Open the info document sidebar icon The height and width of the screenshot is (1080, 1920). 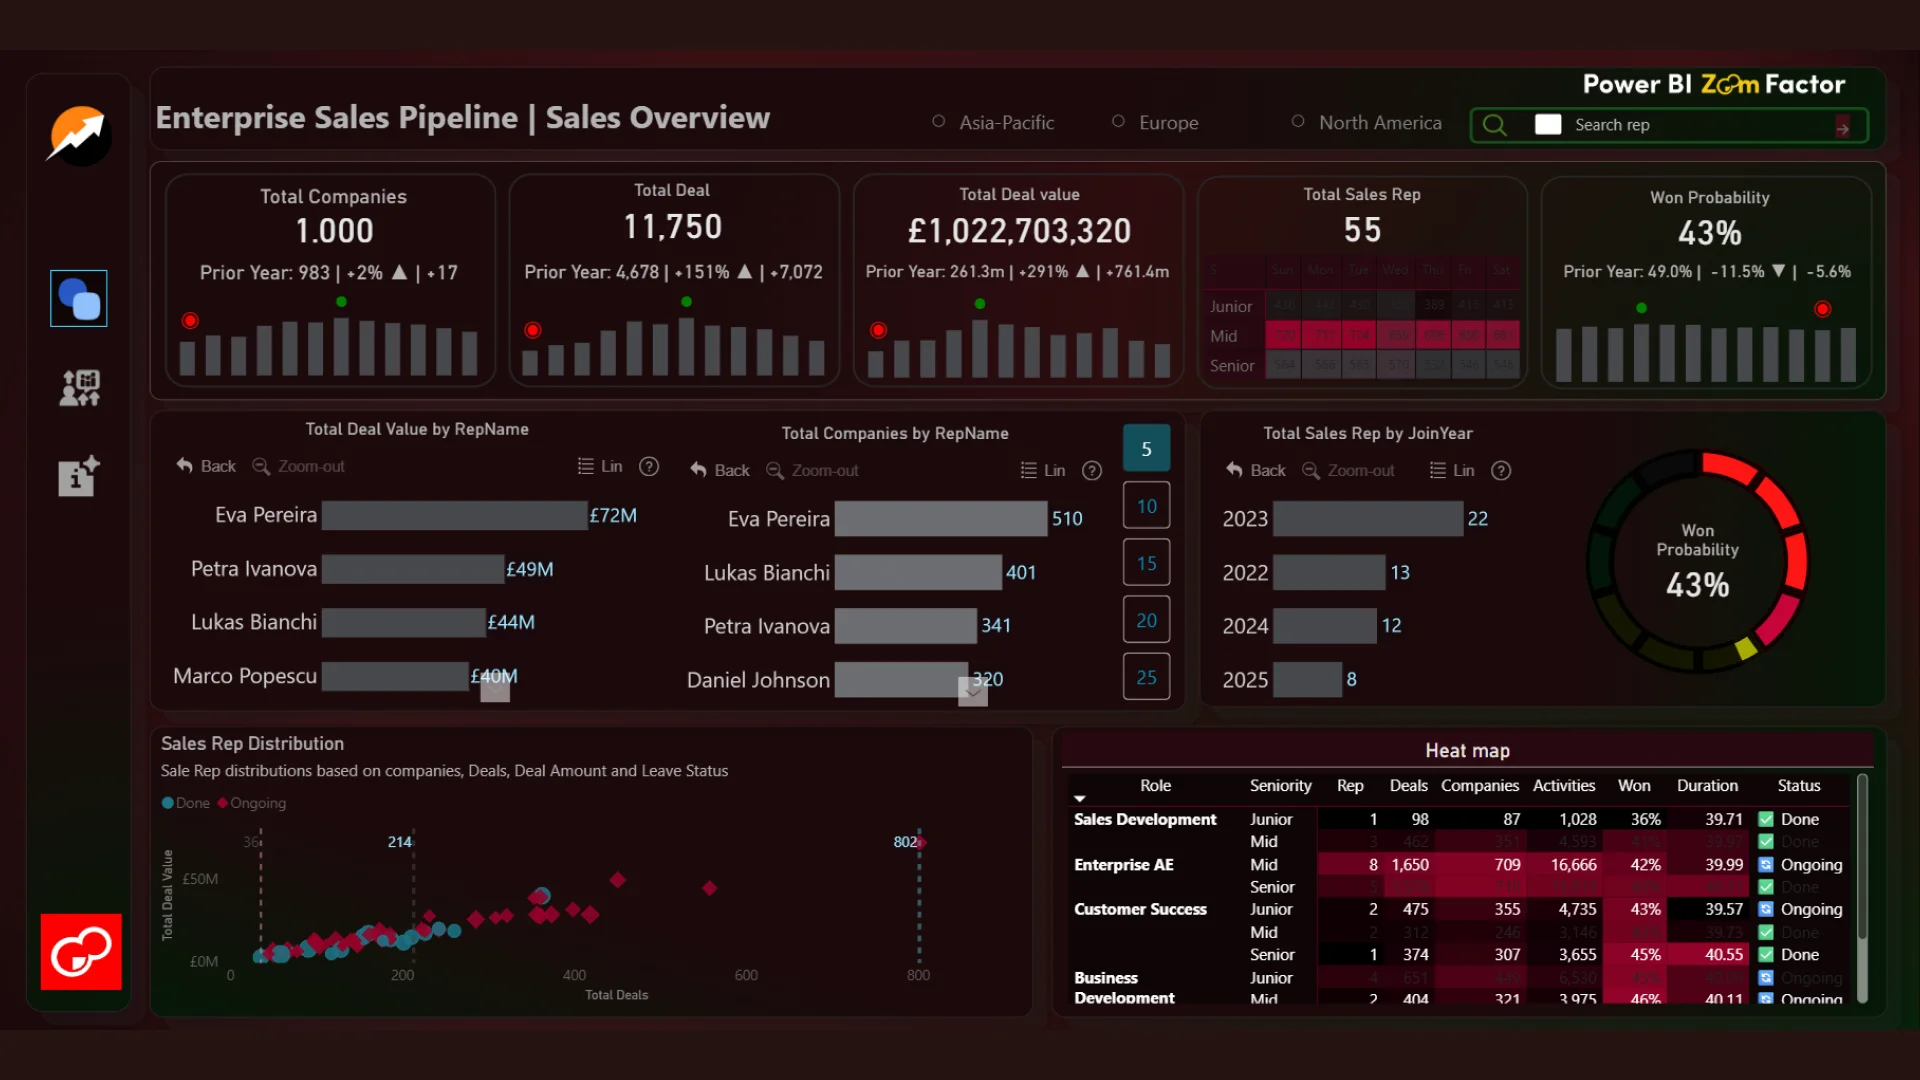79,476
